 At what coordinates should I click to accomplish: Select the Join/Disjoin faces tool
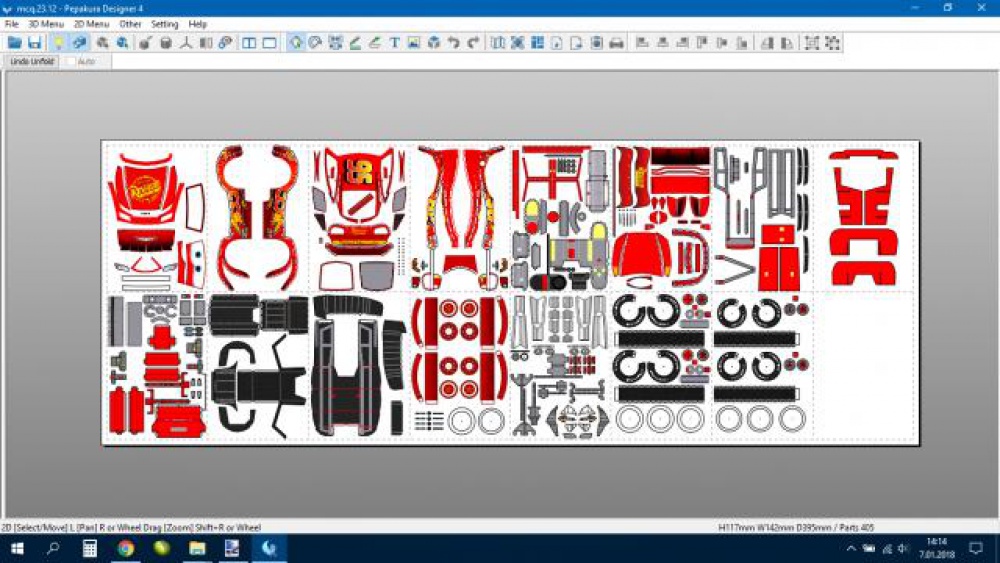335,43
